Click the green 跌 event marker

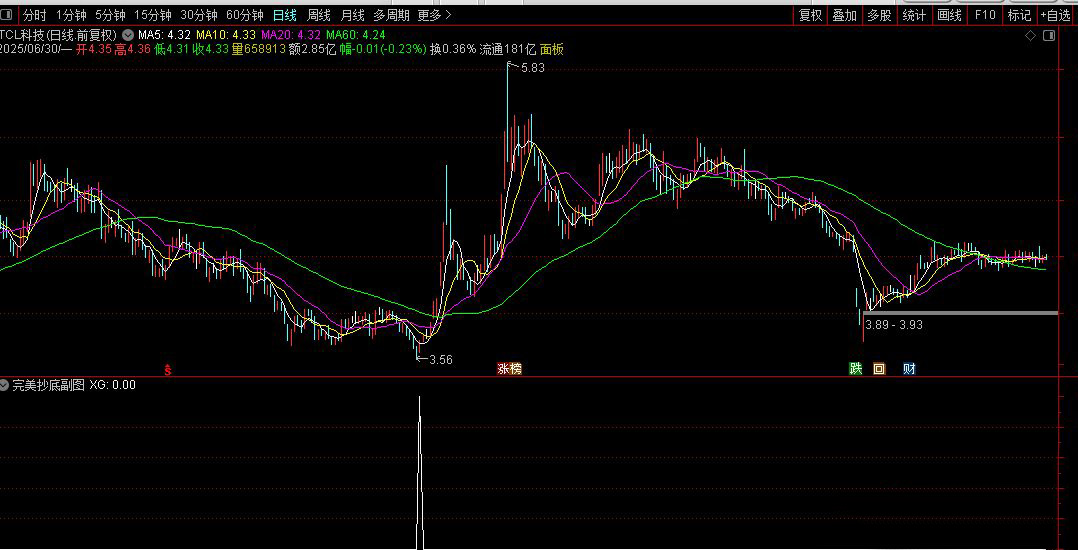click(x=856, y=369)
